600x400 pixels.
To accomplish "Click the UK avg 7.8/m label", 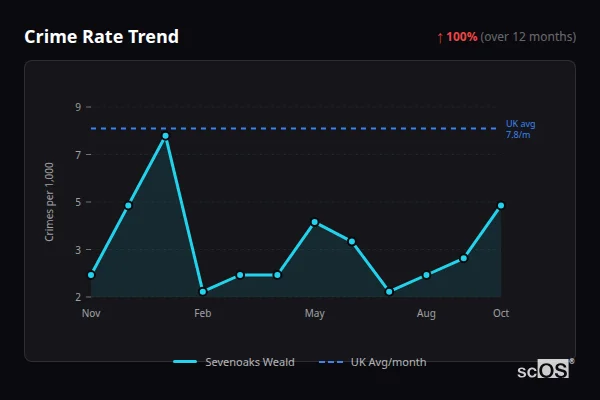I will click(520, 128).
